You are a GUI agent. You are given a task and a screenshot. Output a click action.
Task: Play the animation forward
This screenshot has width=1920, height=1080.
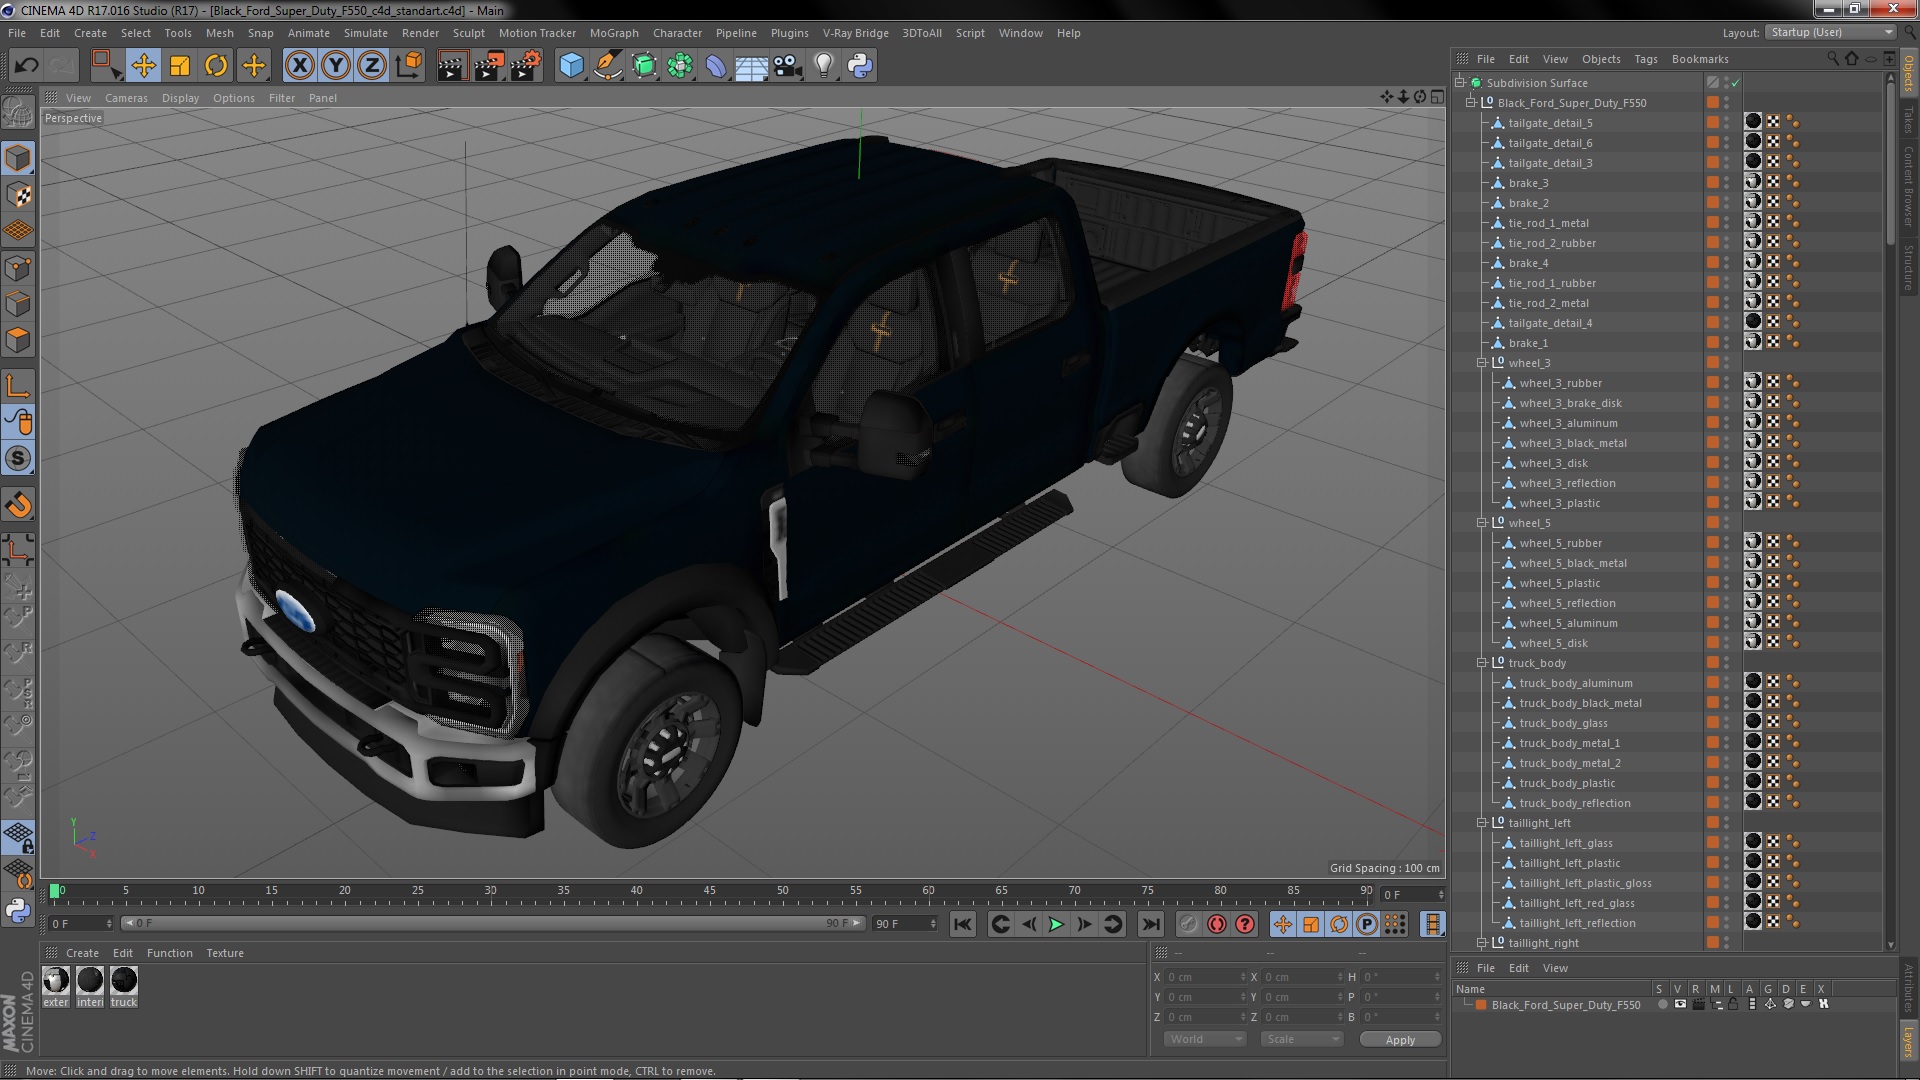pos(1056,925)
